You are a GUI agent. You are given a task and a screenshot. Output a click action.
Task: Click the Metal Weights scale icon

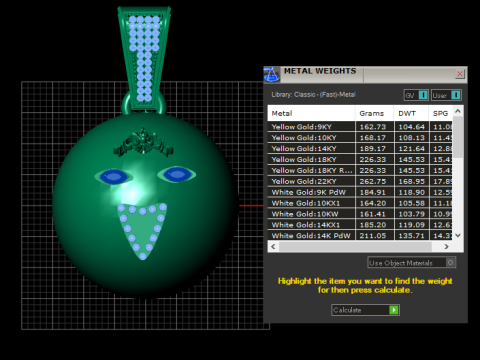pyautogui.click(x=272, y=74)
